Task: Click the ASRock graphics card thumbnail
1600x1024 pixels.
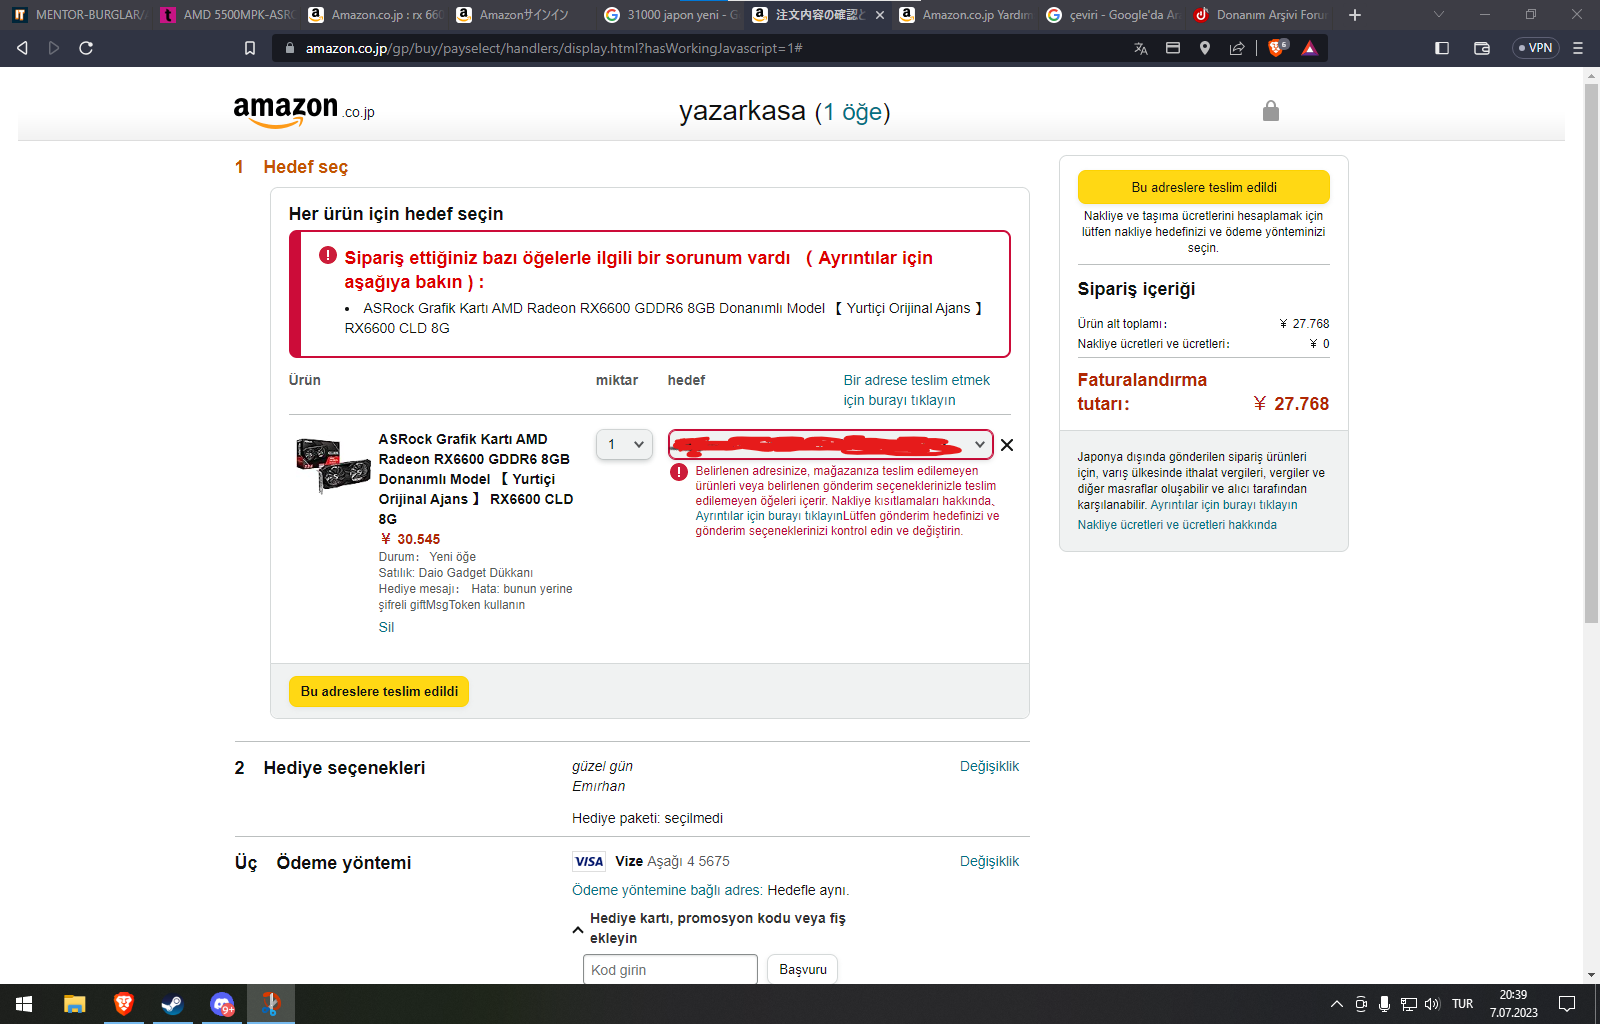Action: pos(333,465)
